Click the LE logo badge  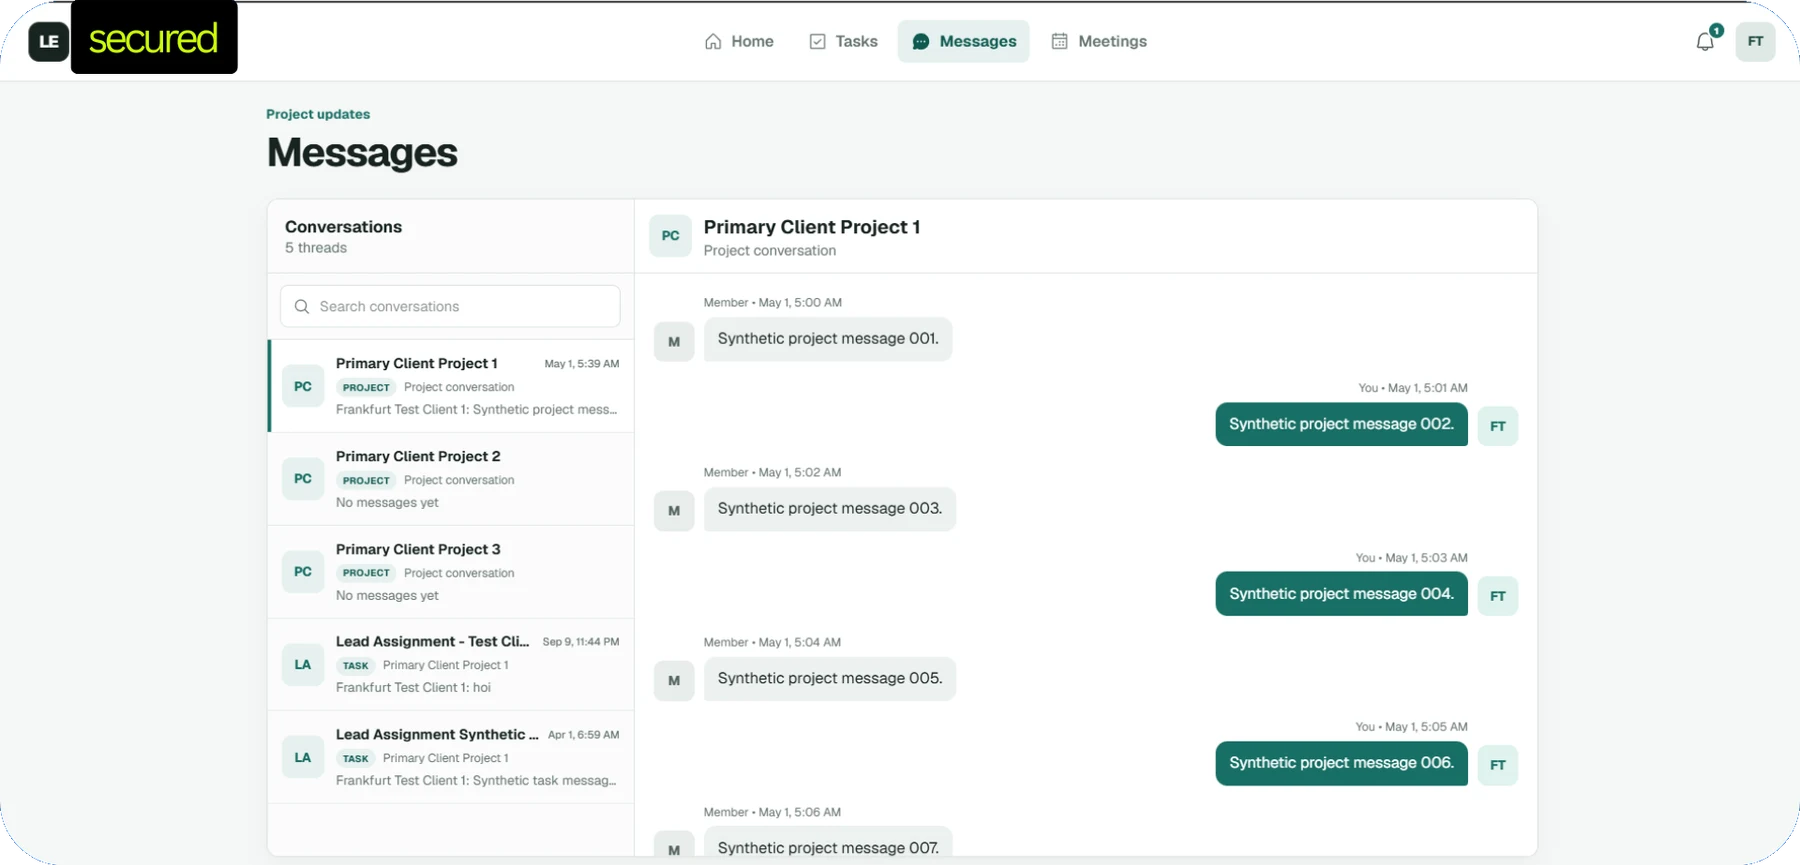point(48,42)
